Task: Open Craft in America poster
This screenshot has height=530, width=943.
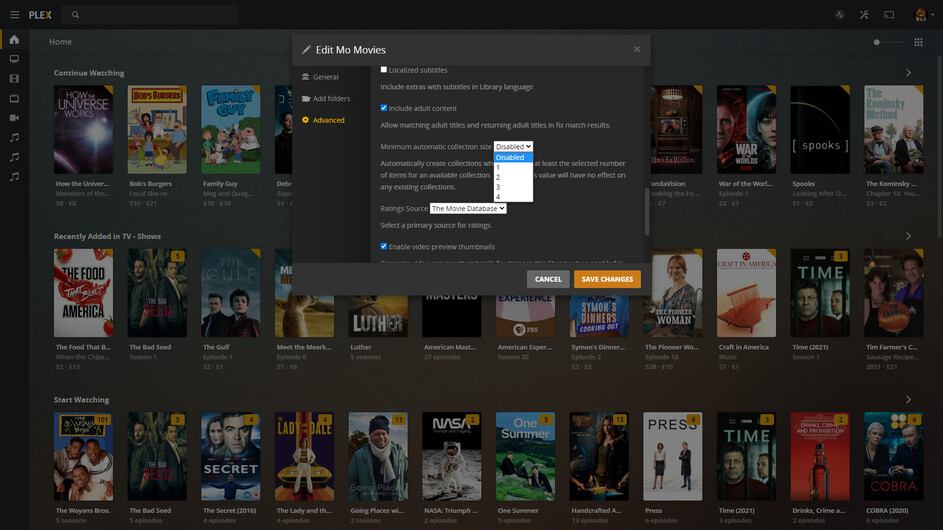Action: coord(746,293)
